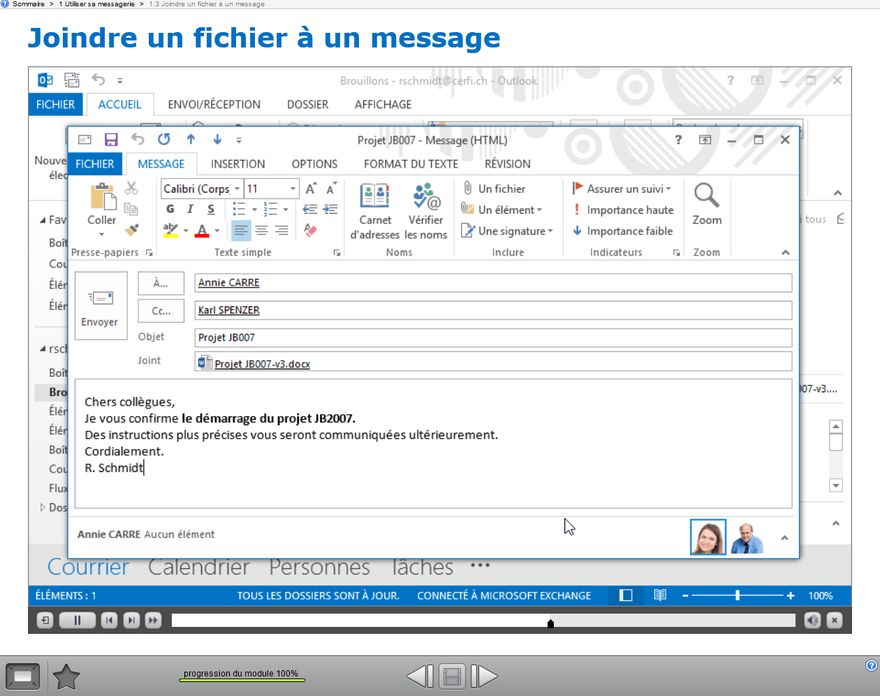Open the À... recipients button

pyautogui.click(x=160, y=284)
